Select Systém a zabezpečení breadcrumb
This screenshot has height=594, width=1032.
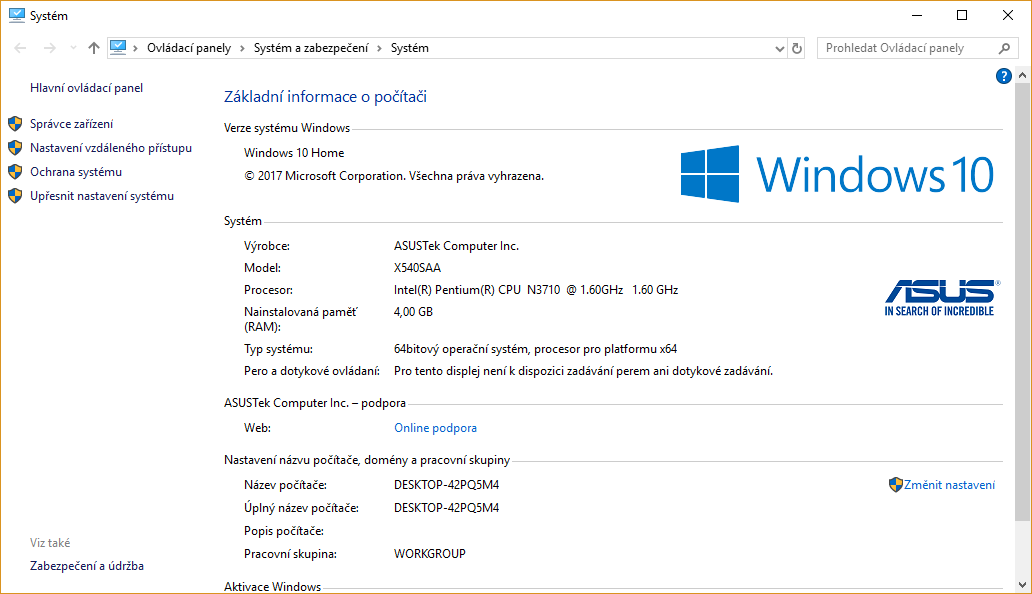pos(311,48)
